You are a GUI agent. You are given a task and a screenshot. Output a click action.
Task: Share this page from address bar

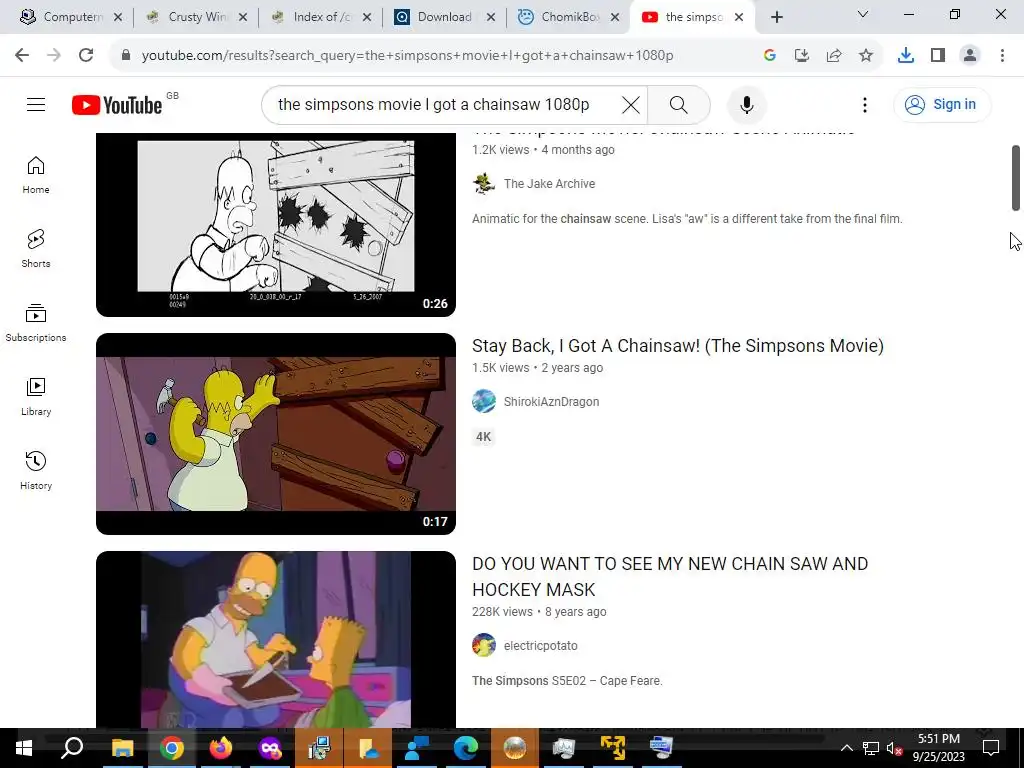834,55
